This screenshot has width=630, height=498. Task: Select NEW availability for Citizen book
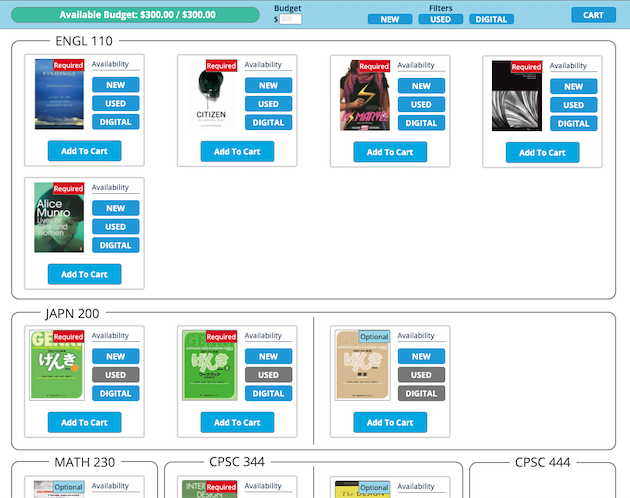tap(268, 85)
